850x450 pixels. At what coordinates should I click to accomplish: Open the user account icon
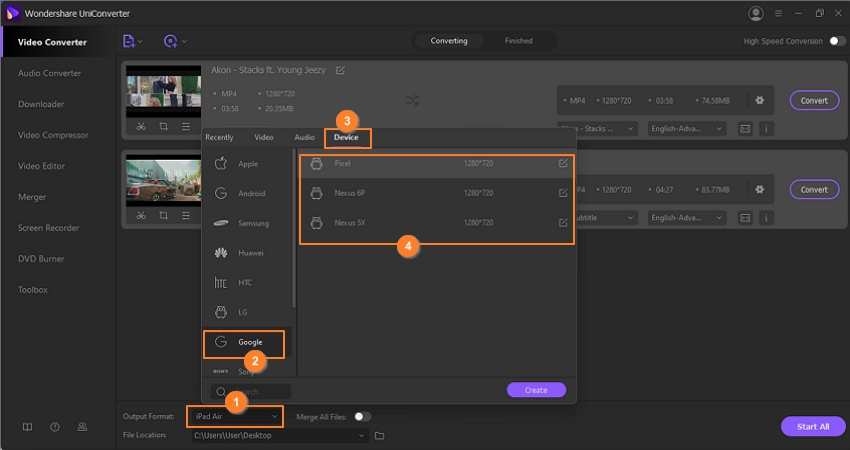(x=756, y=13)
